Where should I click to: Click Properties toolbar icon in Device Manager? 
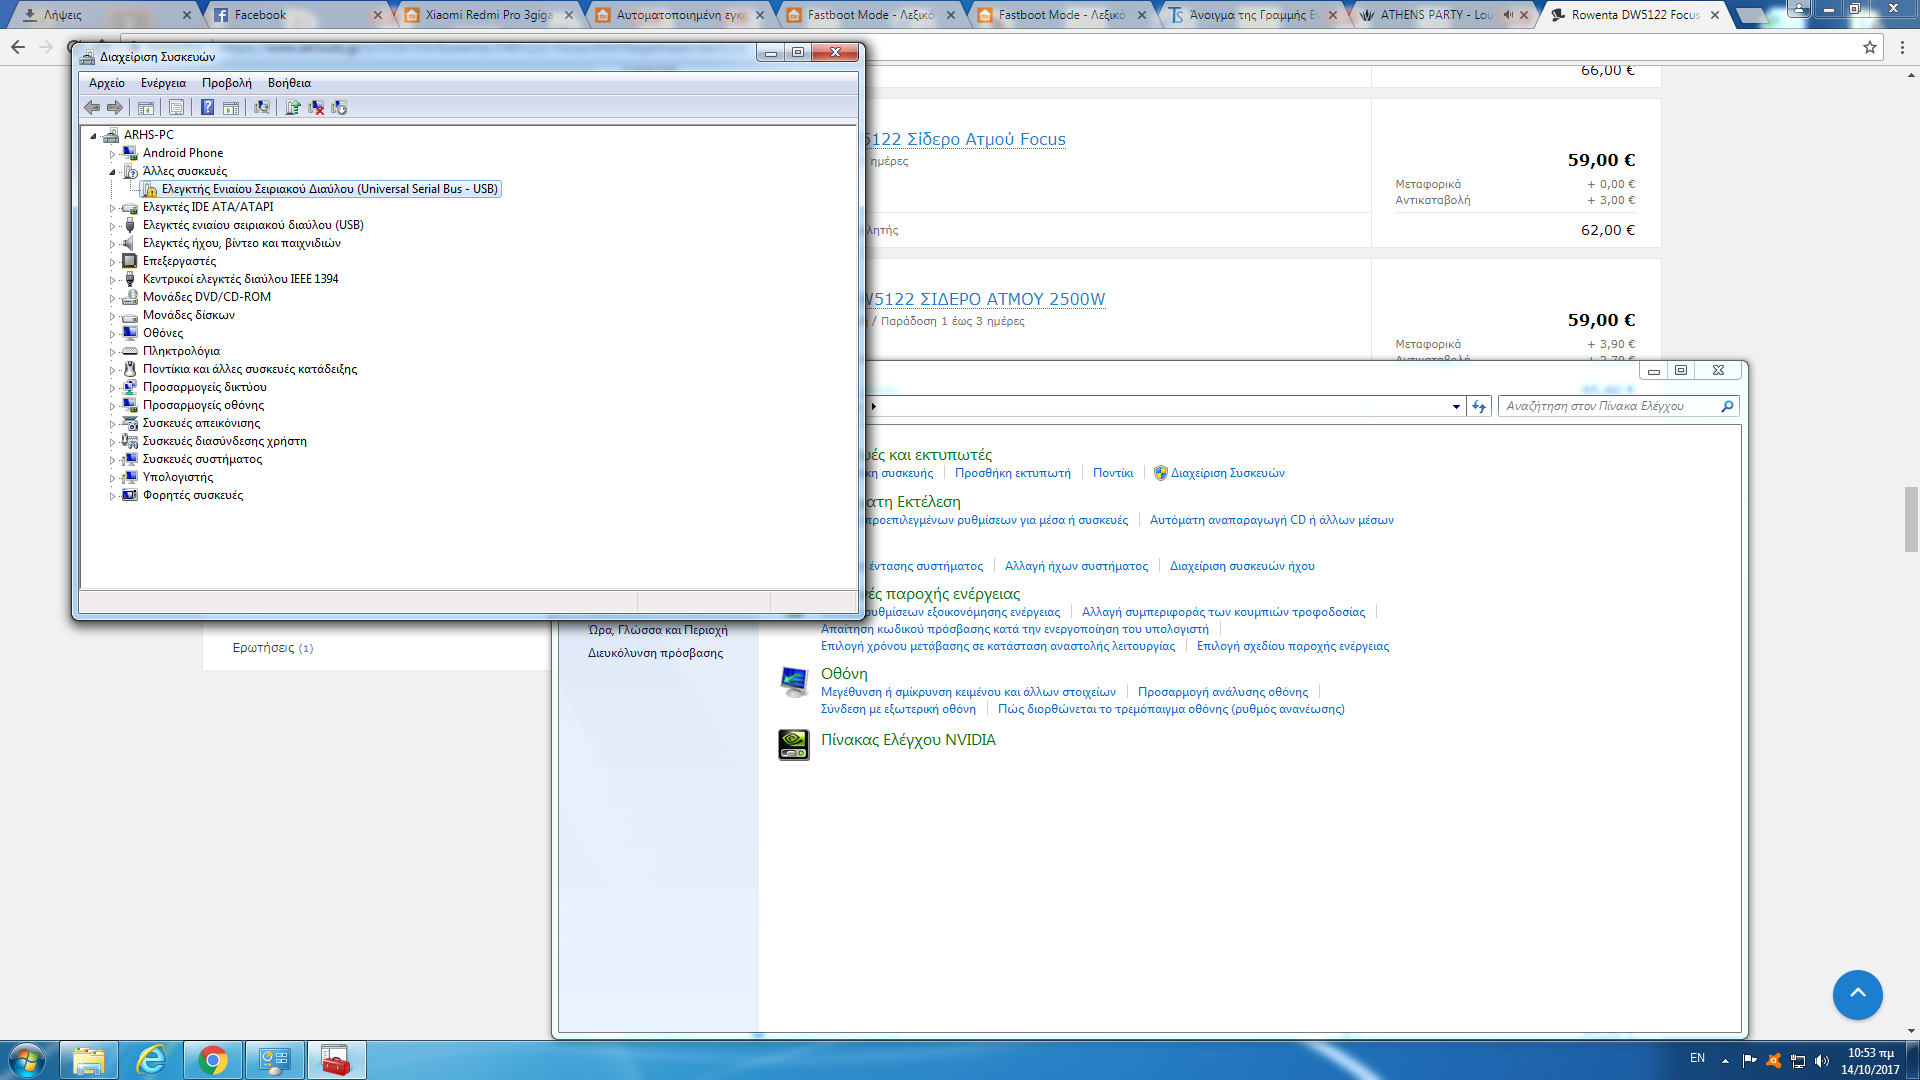pos(176,107)
